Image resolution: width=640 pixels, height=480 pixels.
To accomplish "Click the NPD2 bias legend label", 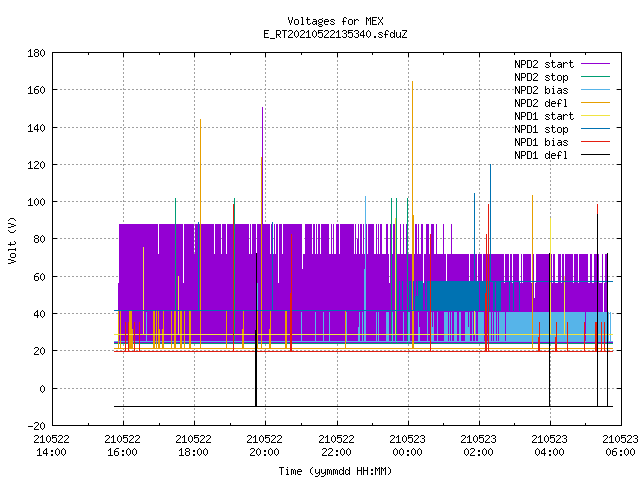I will (x=541, y=90).
